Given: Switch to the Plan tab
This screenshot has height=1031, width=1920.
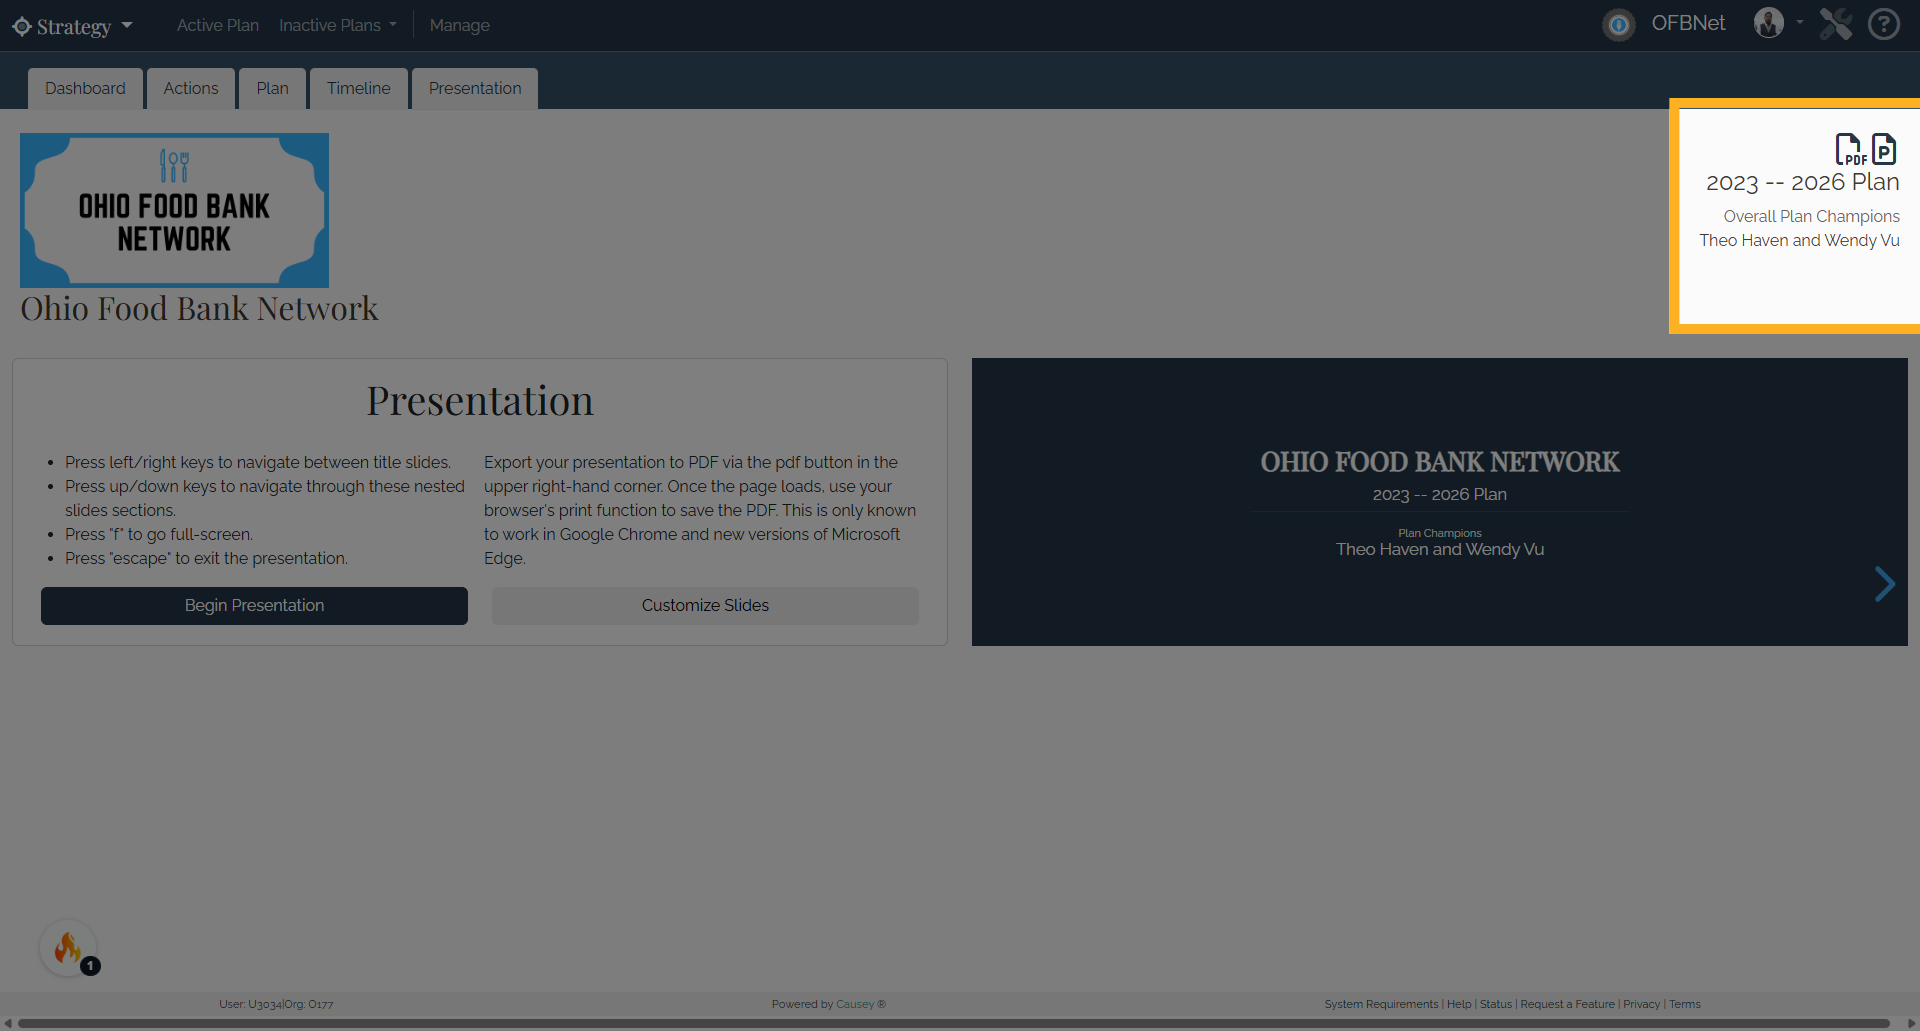Looking at the screenshot, I should point(272,88).
